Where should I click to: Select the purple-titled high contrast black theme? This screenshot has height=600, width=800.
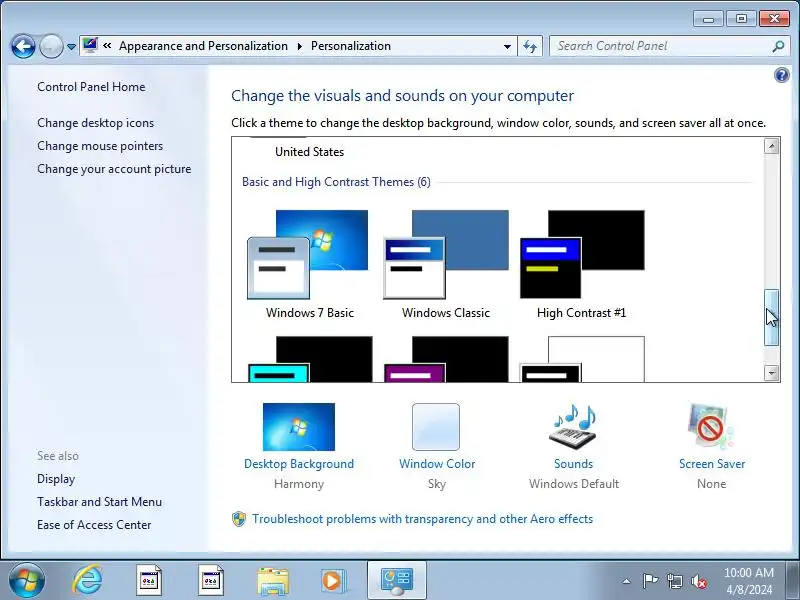446,359
